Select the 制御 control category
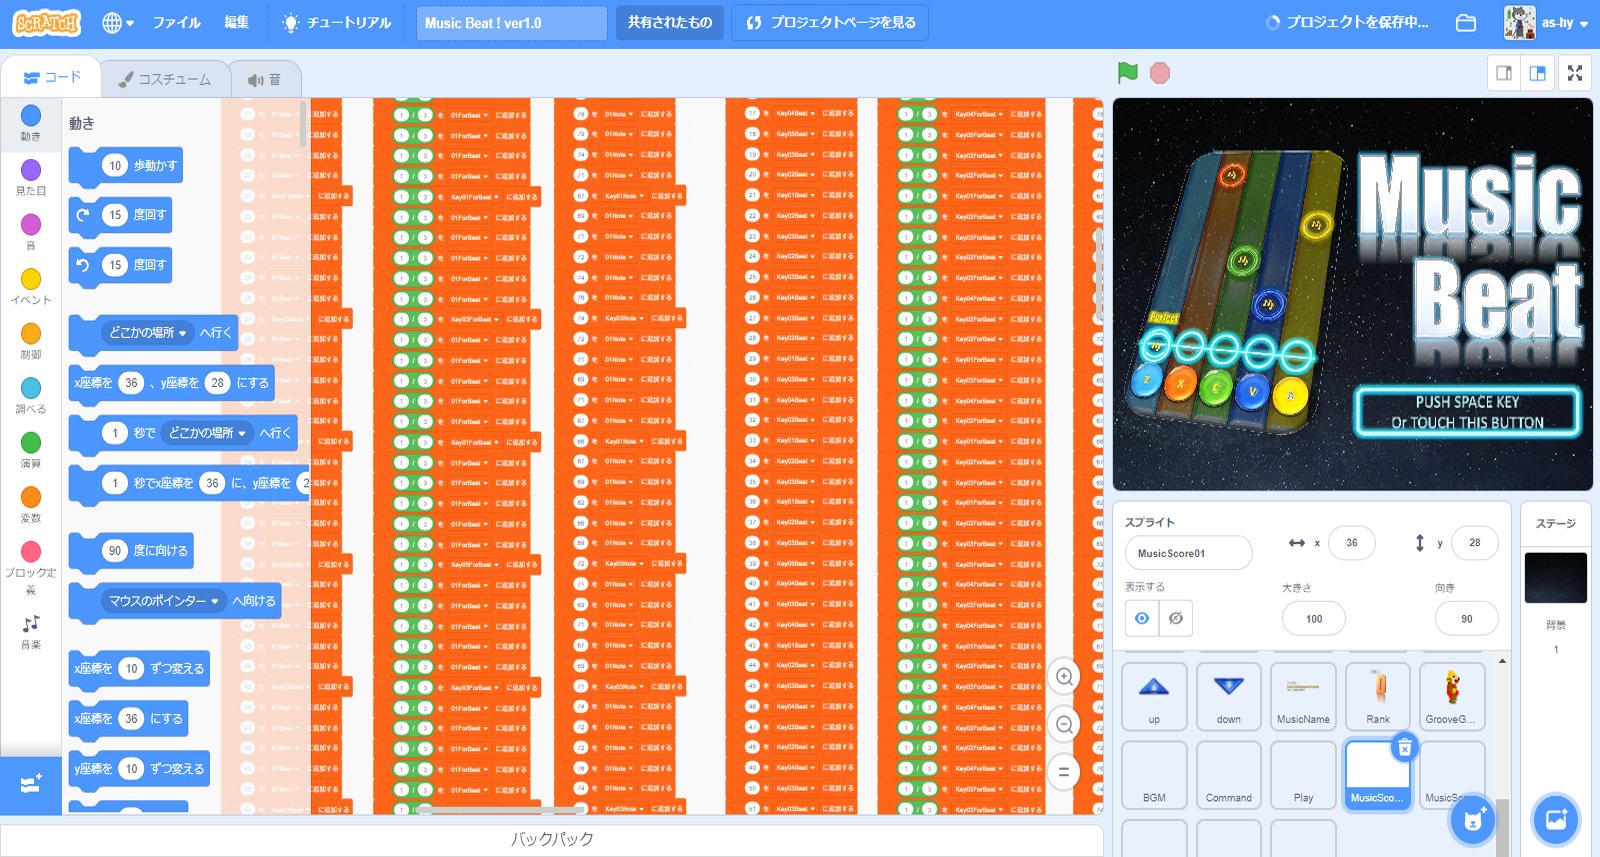Image resolution: width=1600 pixels, height=857 pixels. coord(31,341)
